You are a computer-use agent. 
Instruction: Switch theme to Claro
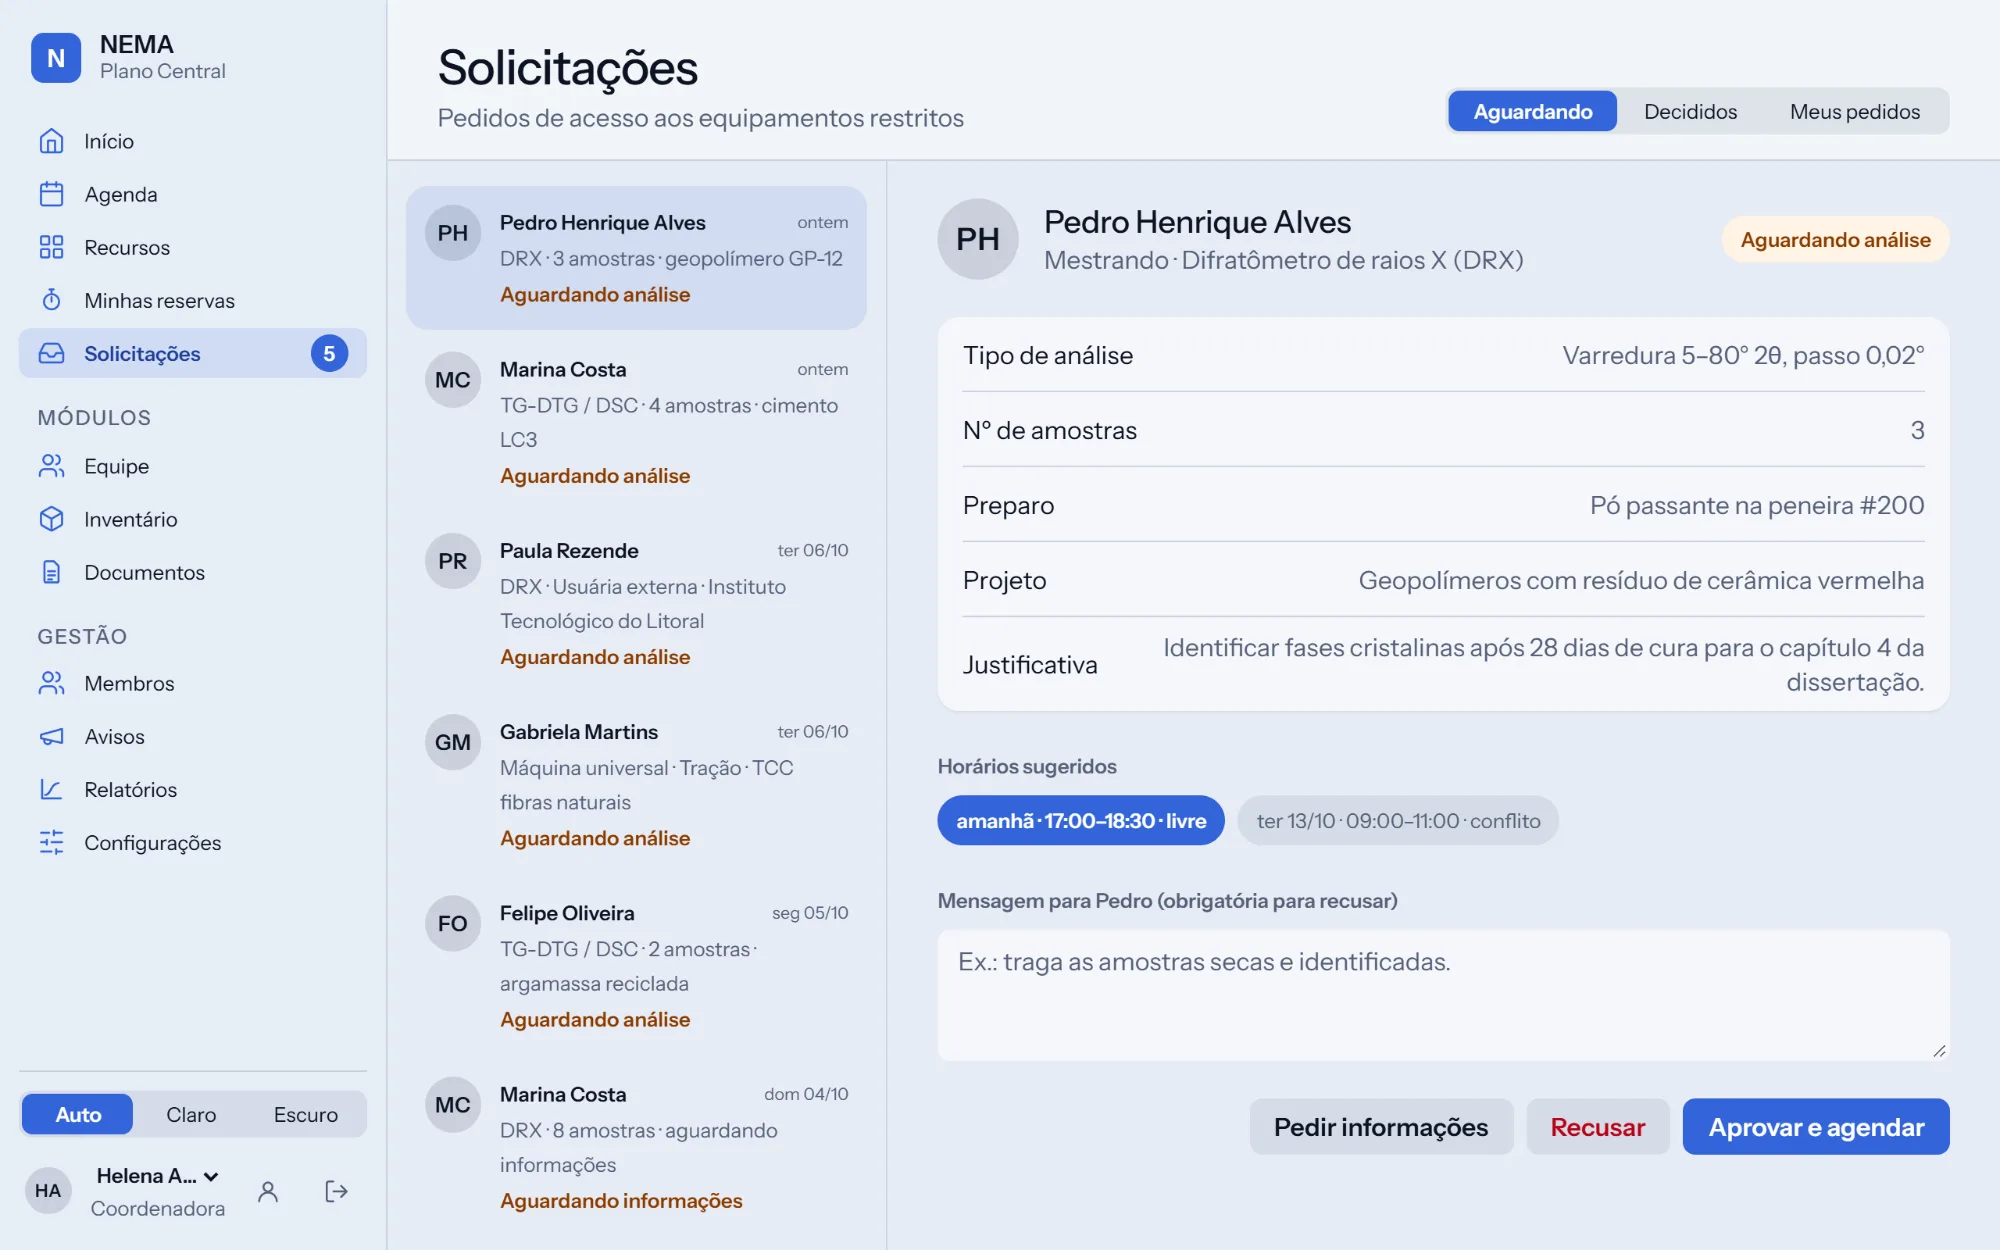coord(191,1114)
